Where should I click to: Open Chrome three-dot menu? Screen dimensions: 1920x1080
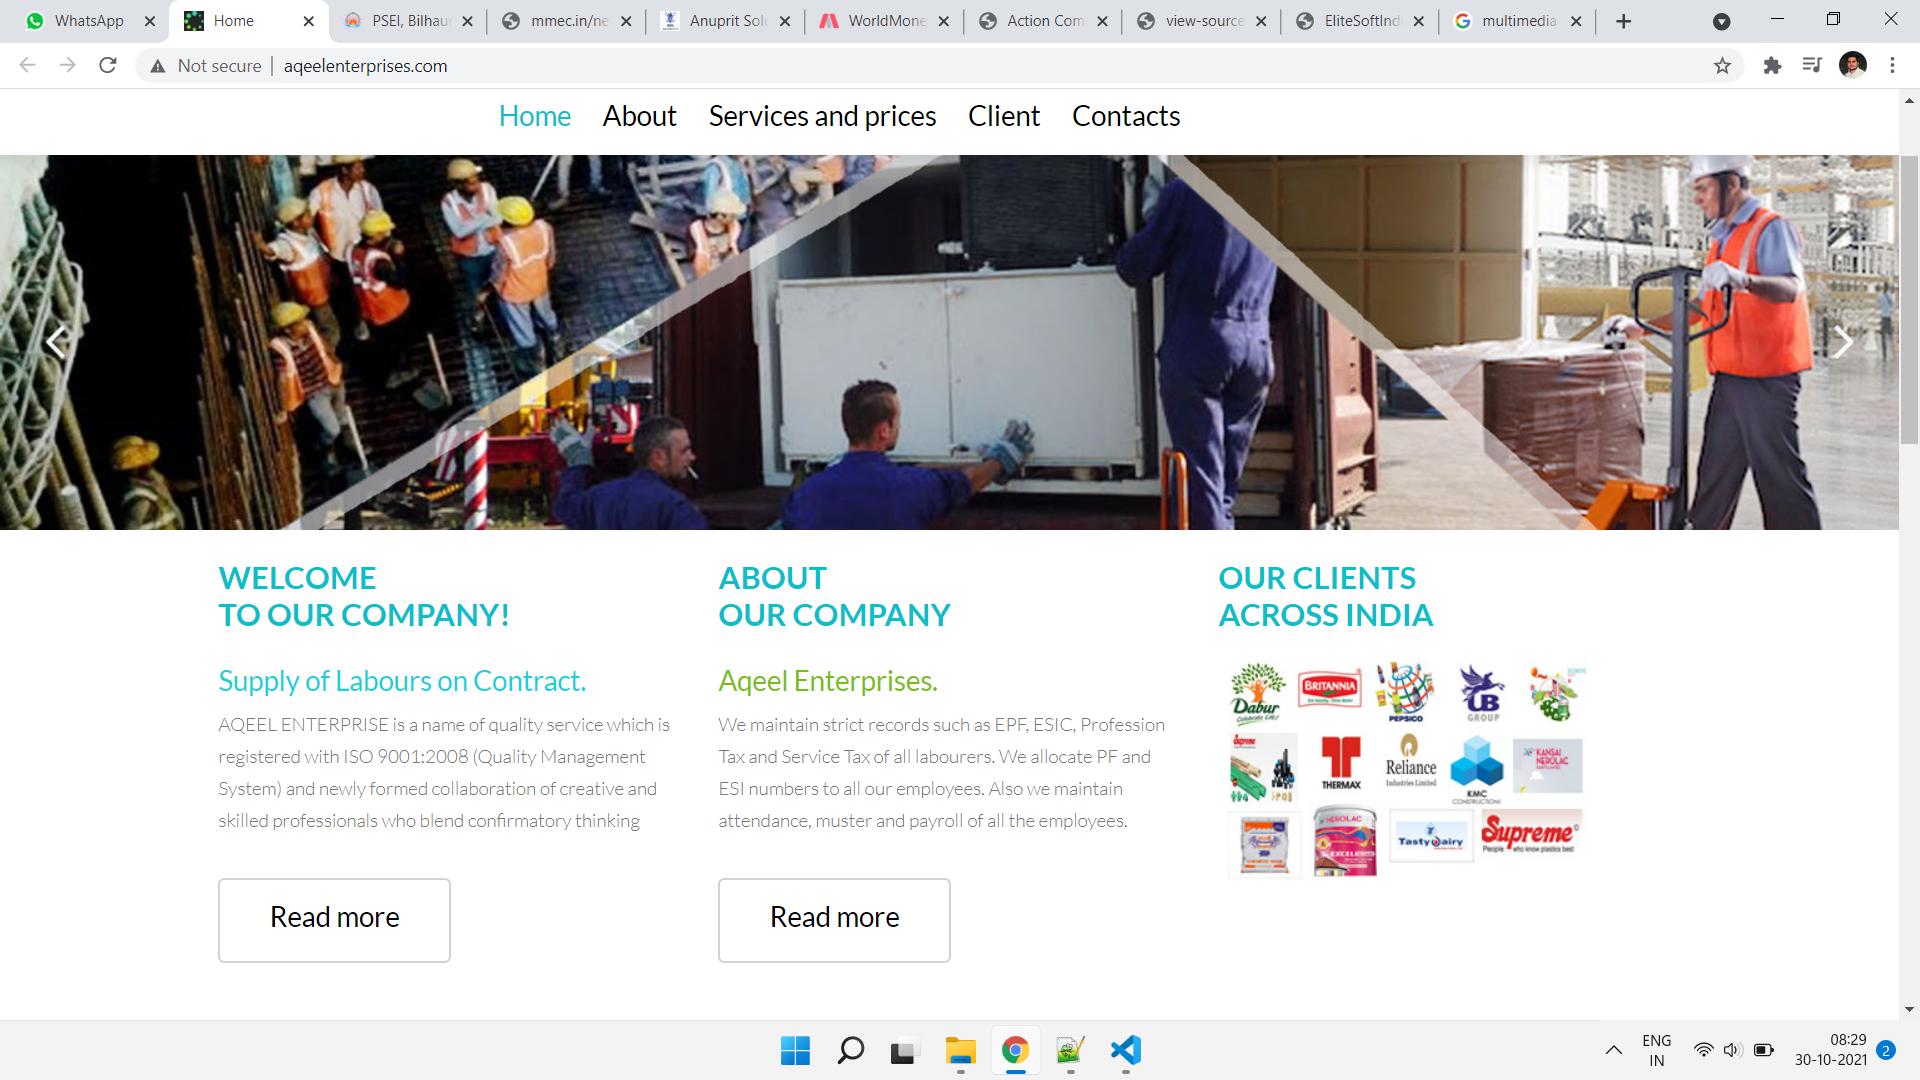(1892, 66)
